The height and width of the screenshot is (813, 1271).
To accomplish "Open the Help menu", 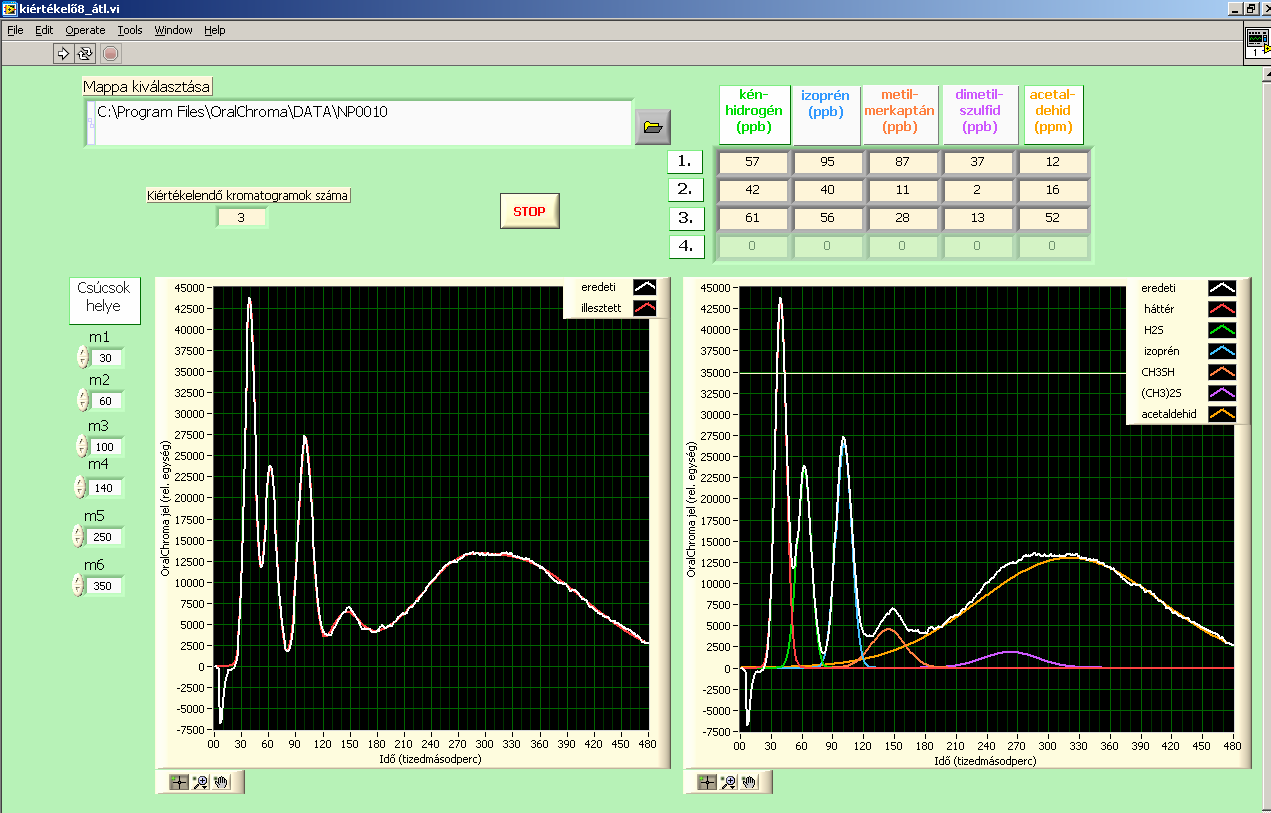I will click(215, 30).
